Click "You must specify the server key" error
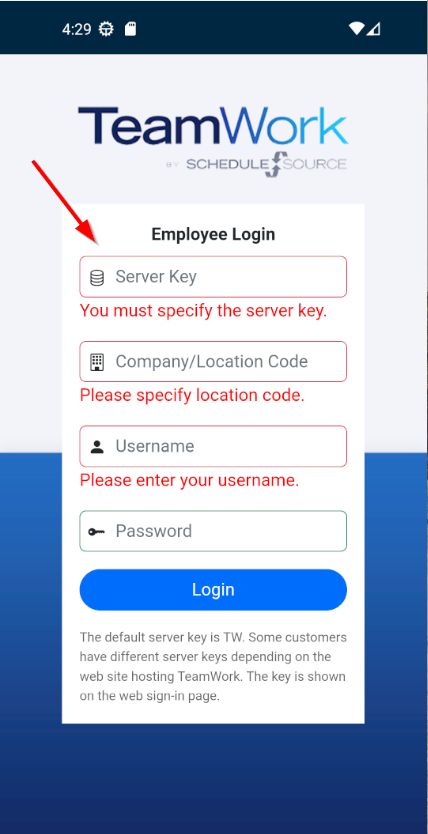Screen dimensions: 428x834 (x=203, y=311)
